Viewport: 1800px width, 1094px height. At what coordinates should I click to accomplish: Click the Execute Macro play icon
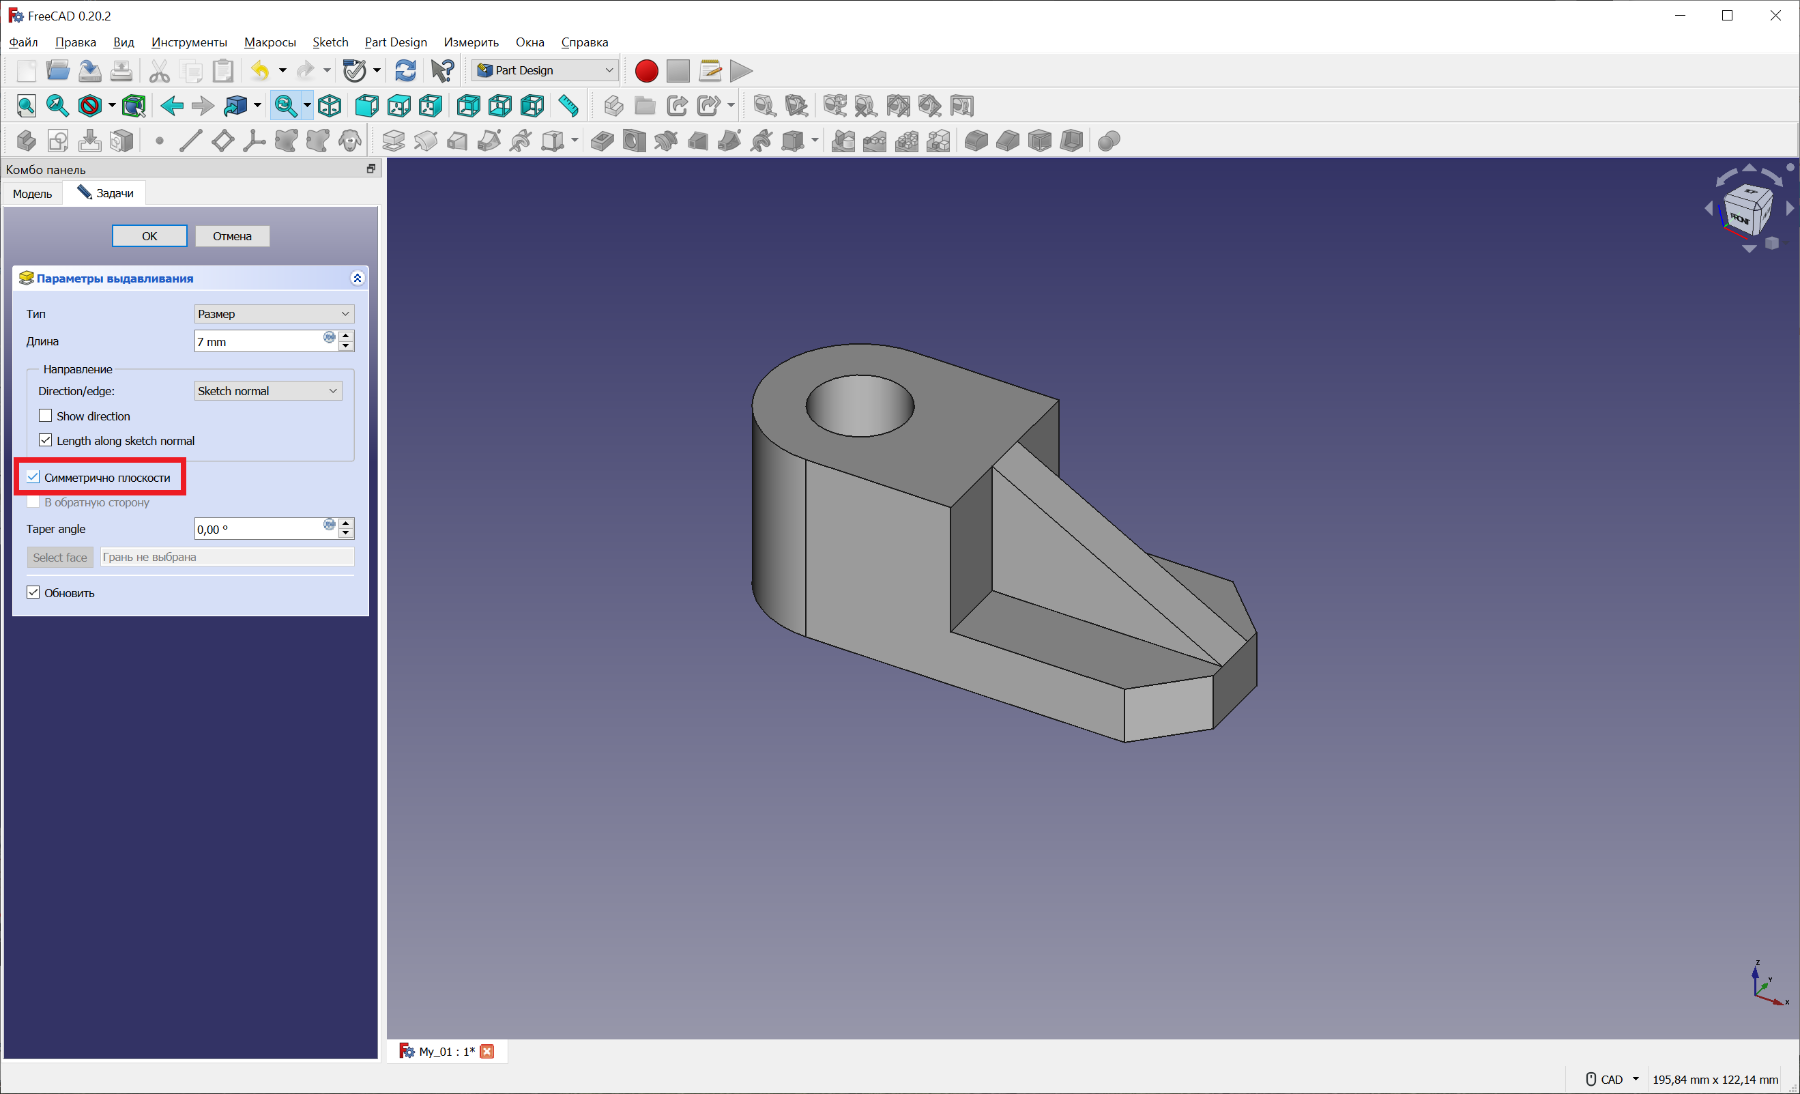click(x=741, y=71)
